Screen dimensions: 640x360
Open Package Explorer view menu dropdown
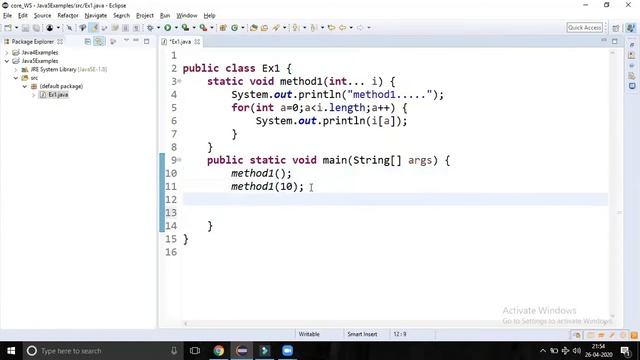tap(126, 41)
